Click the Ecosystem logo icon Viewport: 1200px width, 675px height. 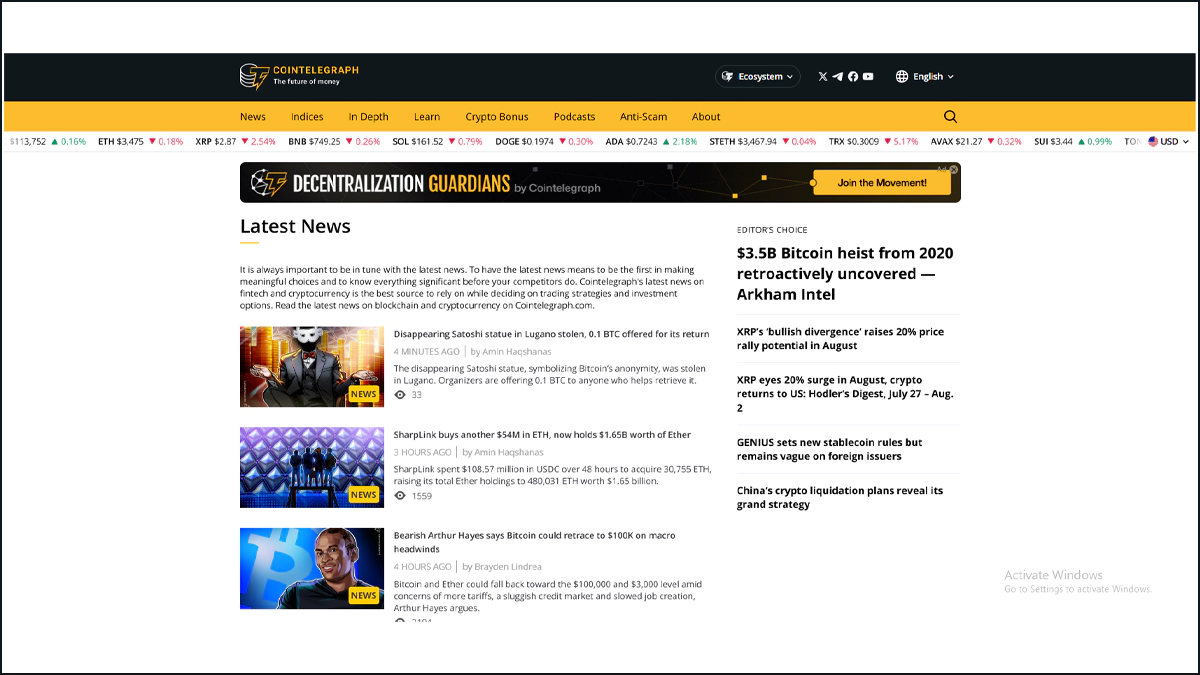728,76
